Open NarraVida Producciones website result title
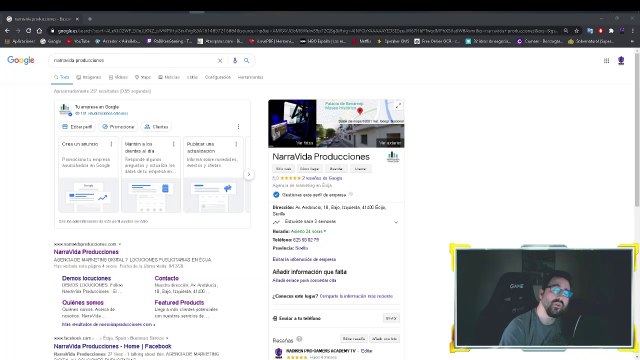Viewport: 640px width, 360px height. point(86,252)
